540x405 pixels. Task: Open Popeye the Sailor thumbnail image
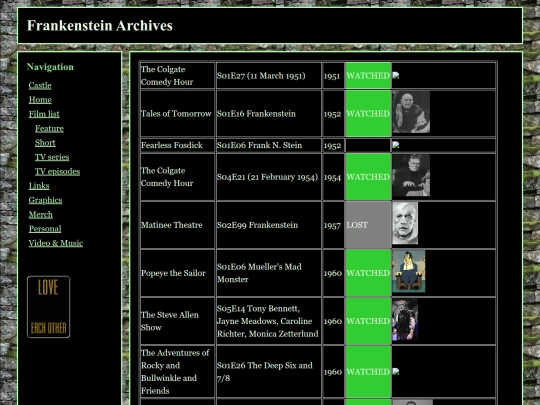(x=409, y=271)
